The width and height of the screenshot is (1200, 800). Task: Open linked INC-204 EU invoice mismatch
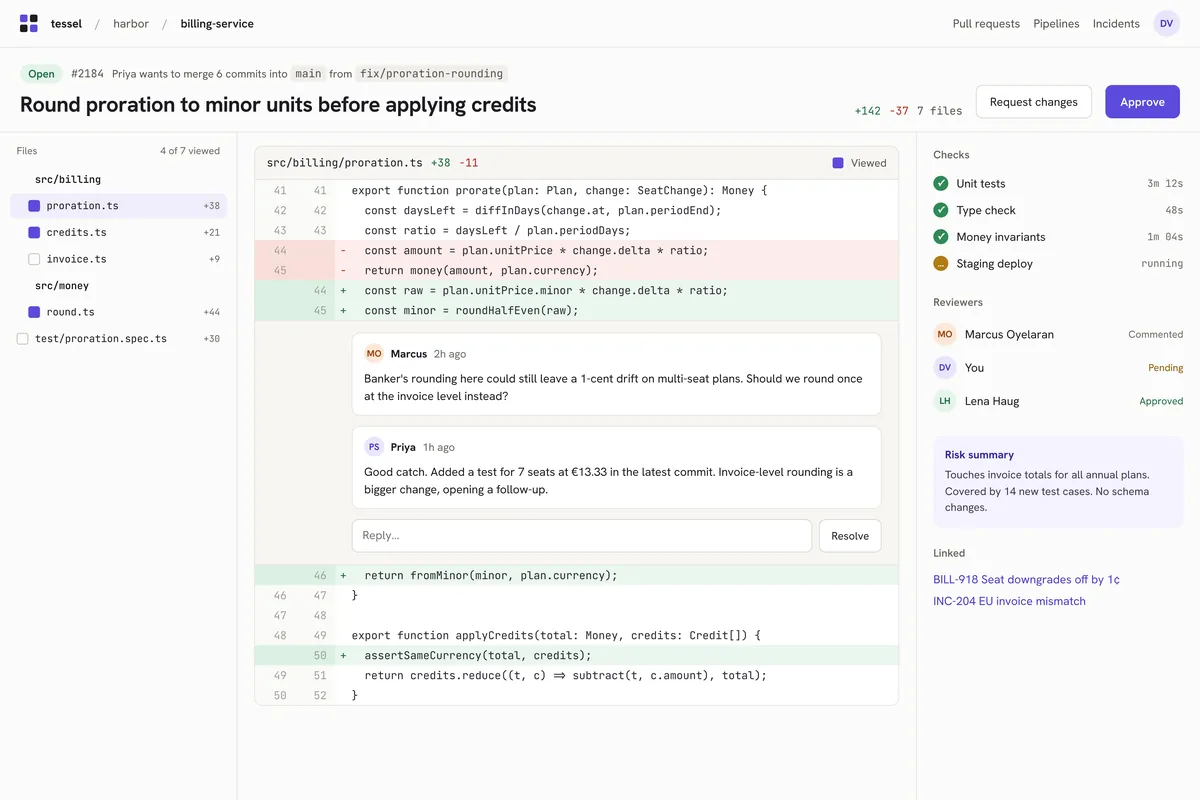tap(1009, 602)
